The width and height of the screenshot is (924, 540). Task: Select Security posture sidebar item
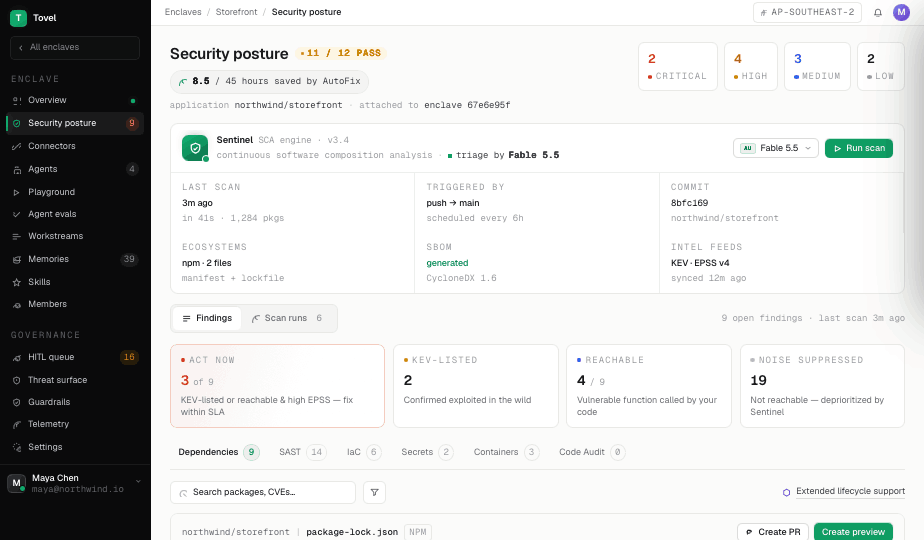click(75, 123)
